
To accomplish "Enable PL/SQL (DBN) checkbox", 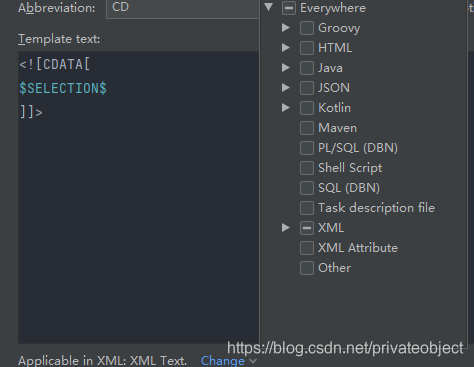I will [307, 148].
